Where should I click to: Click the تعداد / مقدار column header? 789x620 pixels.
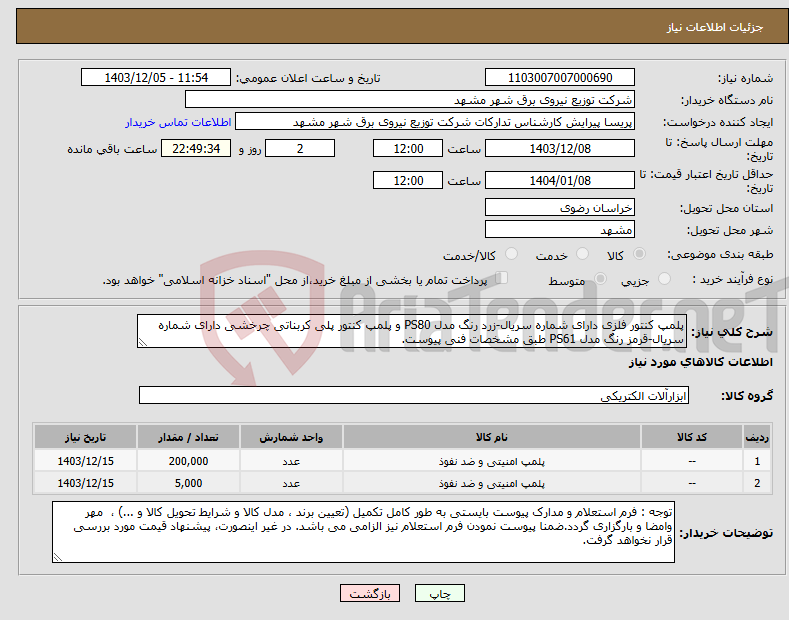[x=188, y=437]
